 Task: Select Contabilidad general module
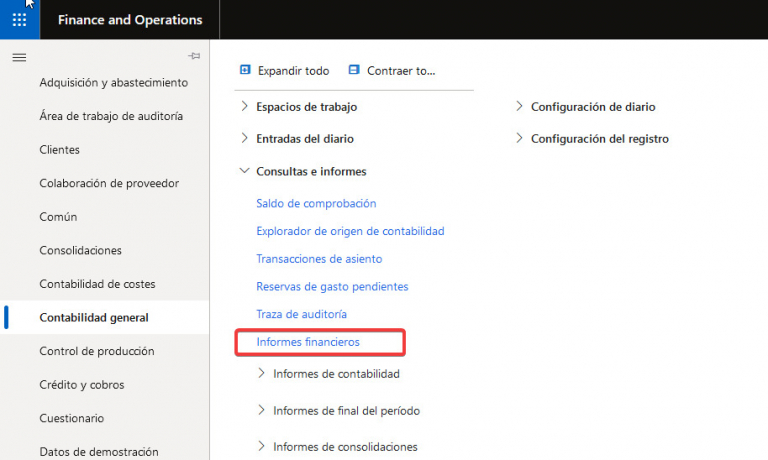pos(94,318)
